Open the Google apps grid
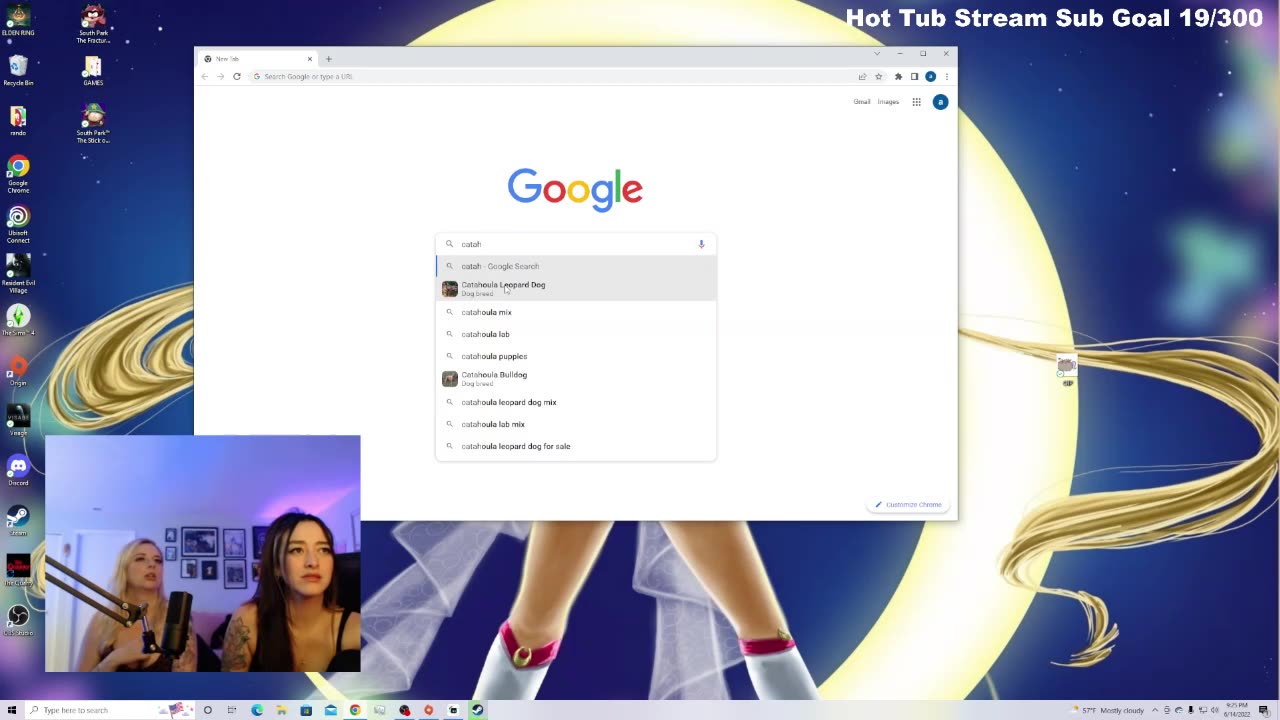 (916, 102)
